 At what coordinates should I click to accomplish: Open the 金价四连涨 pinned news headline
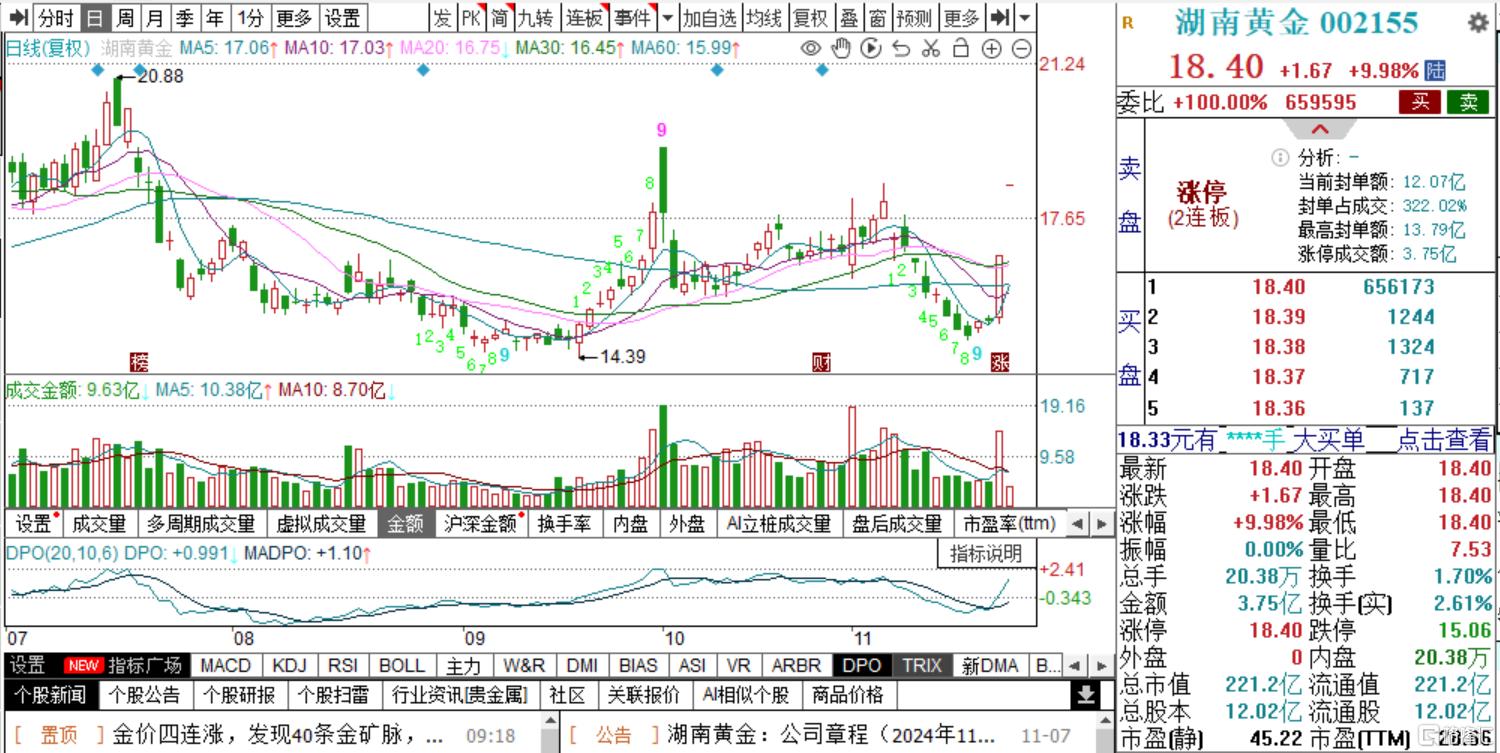pos(278,735)
